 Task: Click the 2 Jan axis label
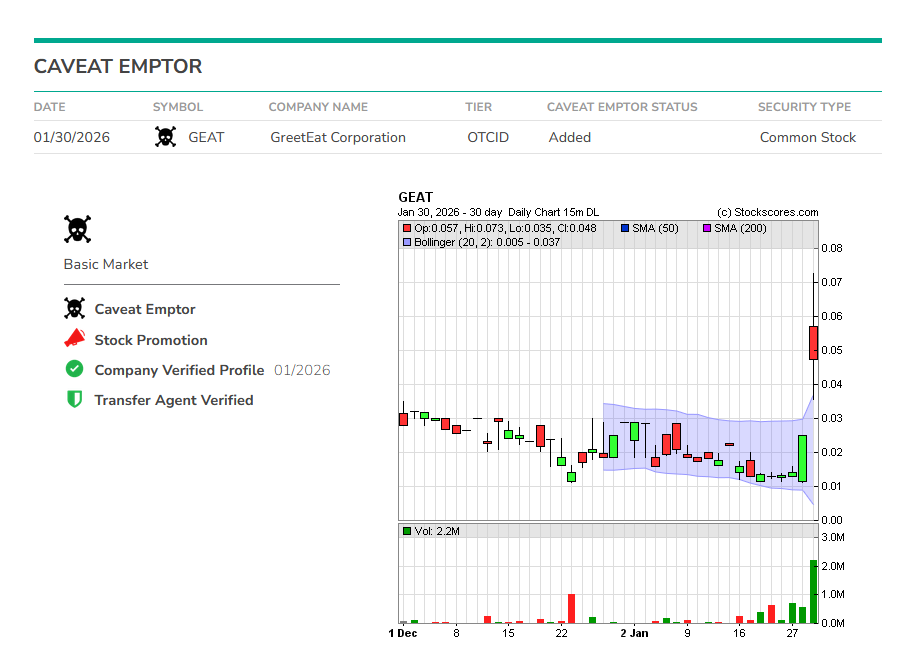pyautogui.click(x=634, y=633)
